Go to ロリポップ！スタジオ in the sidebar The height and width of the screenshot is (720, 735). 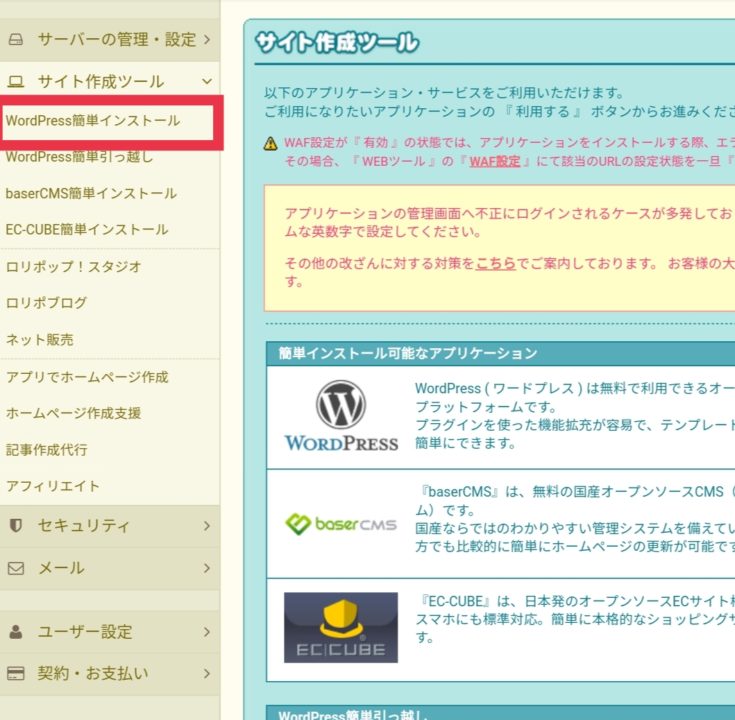pos(73,267)
